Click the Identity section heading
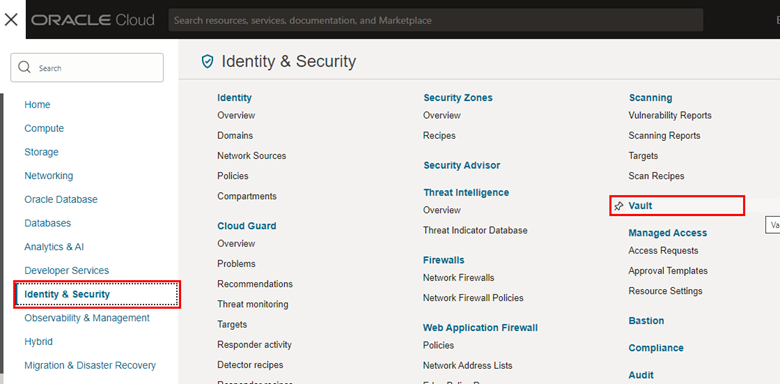 [x=234, y=97]
